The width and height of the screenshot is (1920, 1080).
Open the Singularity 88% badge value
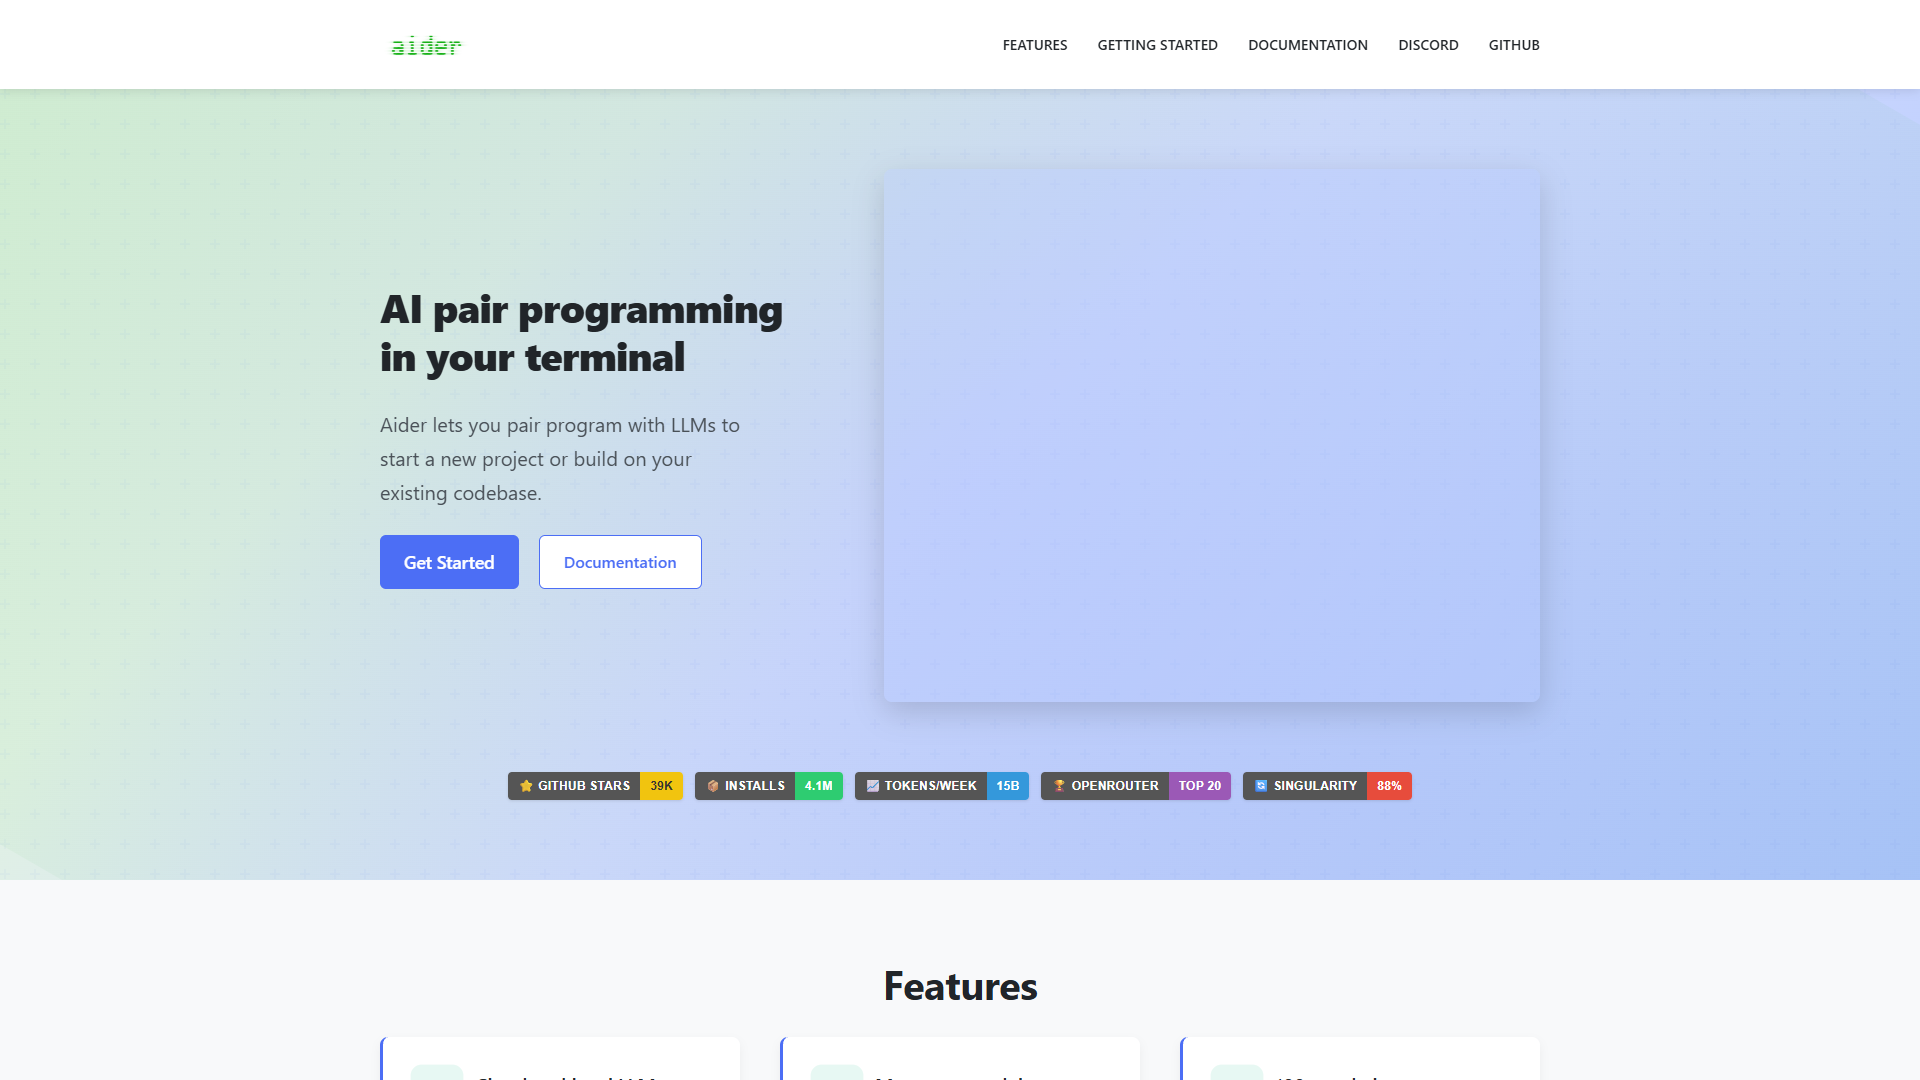tap(1389, 786)
